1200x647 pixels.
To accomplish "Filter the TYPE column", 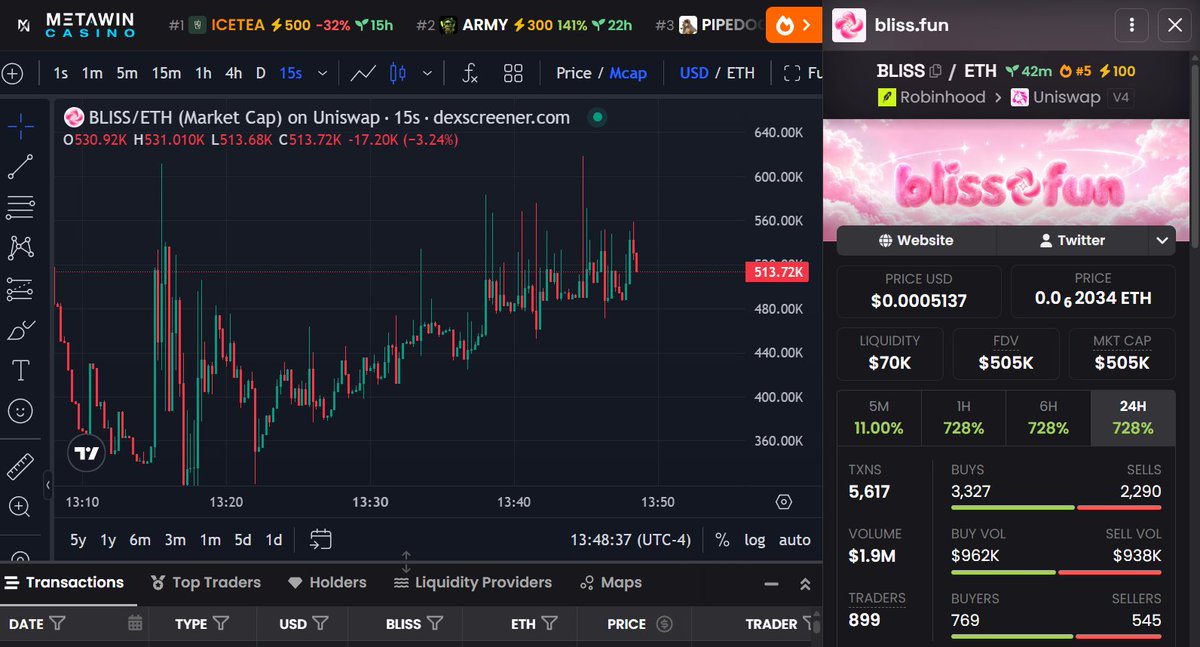I will coord(221,624).
